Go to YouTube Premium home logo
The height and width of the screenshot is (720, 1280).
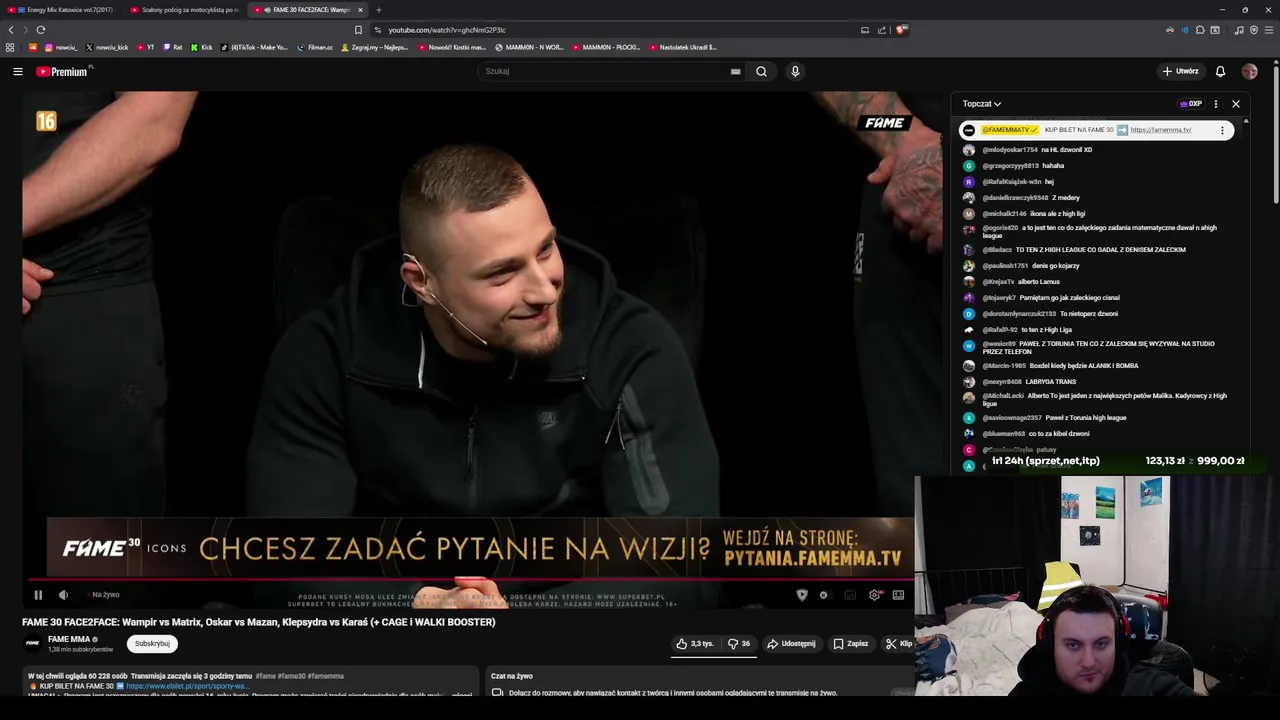pos(63,71)
